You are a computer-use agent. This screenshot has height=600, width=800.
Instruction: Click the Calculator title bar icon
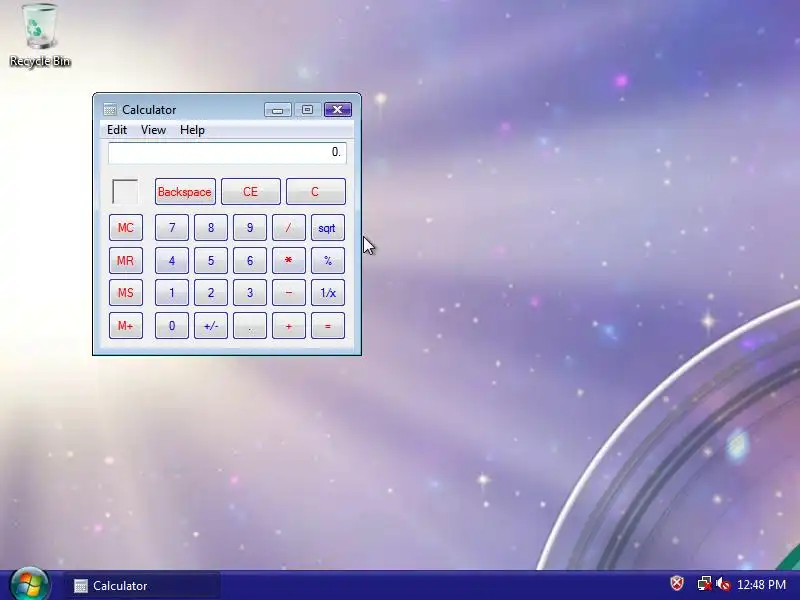point(109,110)
